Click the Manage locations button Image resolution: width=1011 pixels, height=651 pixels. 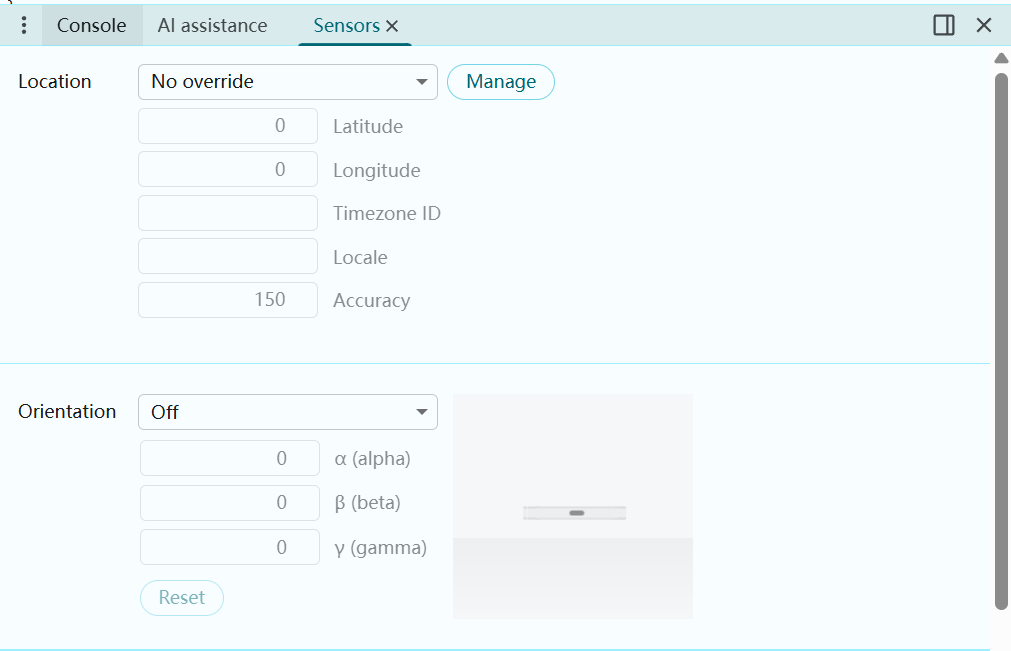point(500,82)
